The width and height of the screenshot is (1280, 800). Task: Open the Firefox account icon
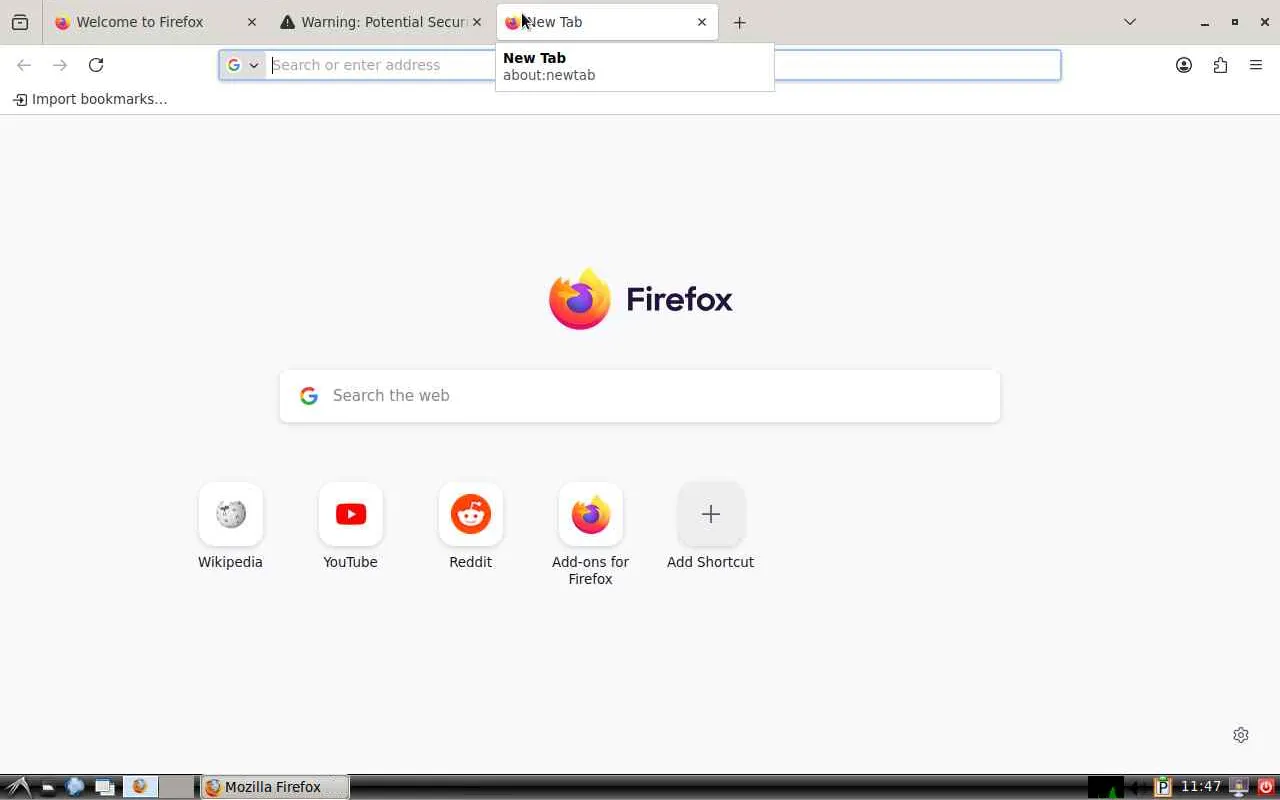tap(1184, 65)
